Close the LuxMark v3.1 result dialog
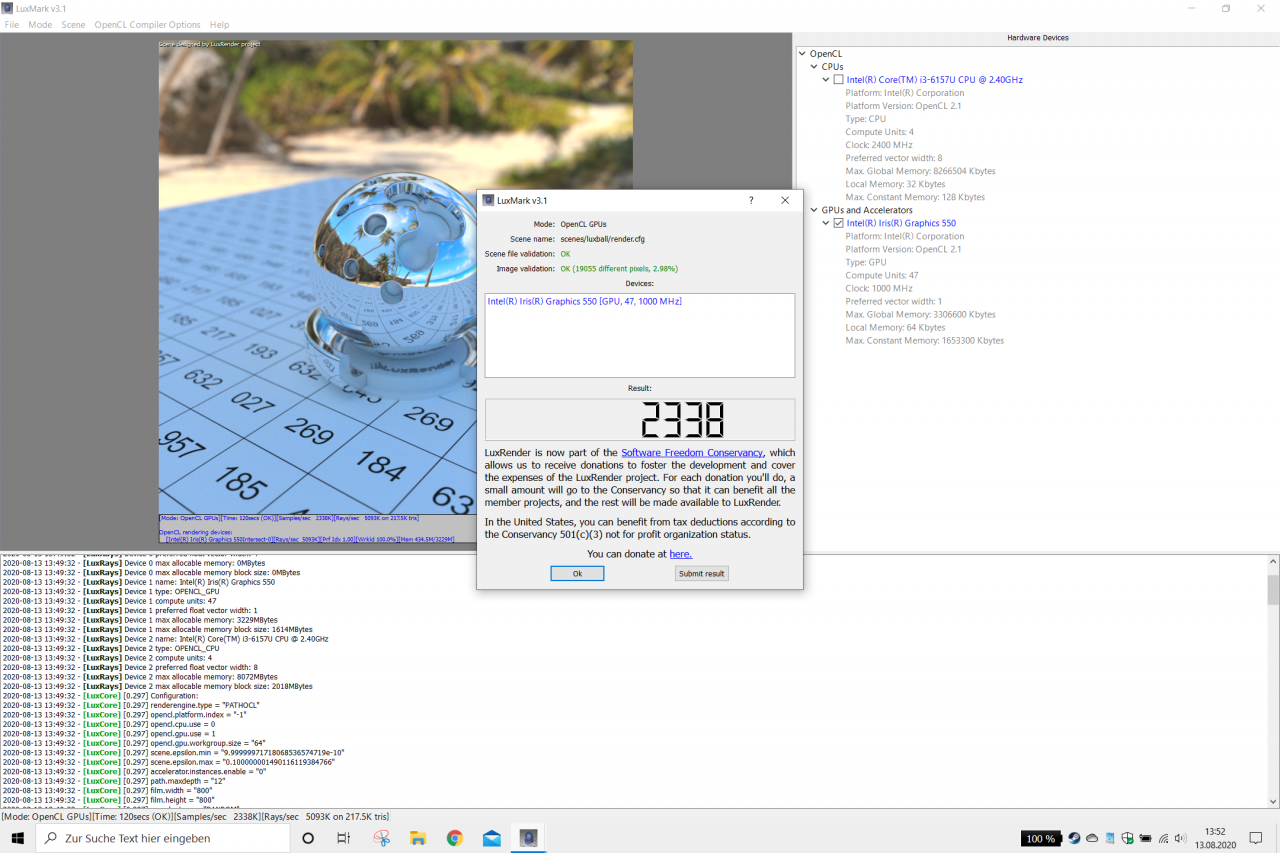The width and height of the screenshot is (1280, 853). pyautogui.click(x=785, y=200)
